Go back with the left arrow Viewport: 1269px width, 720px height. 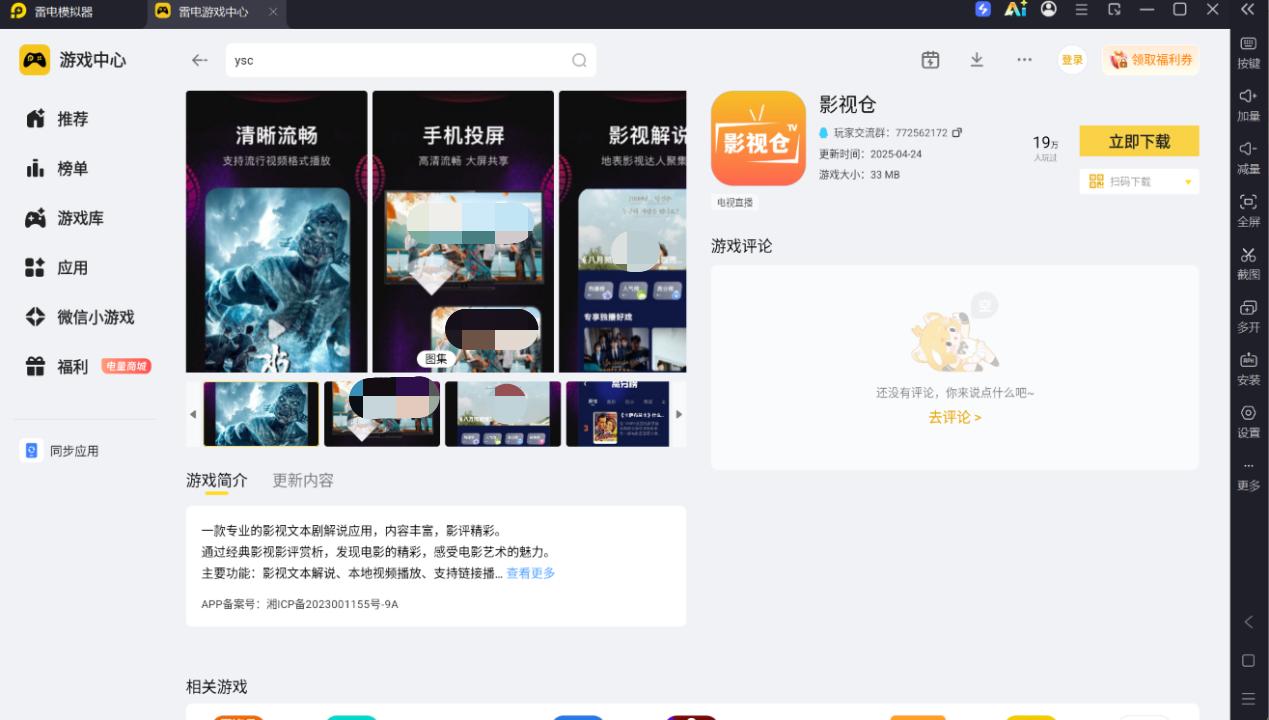(x=200, y=60)
